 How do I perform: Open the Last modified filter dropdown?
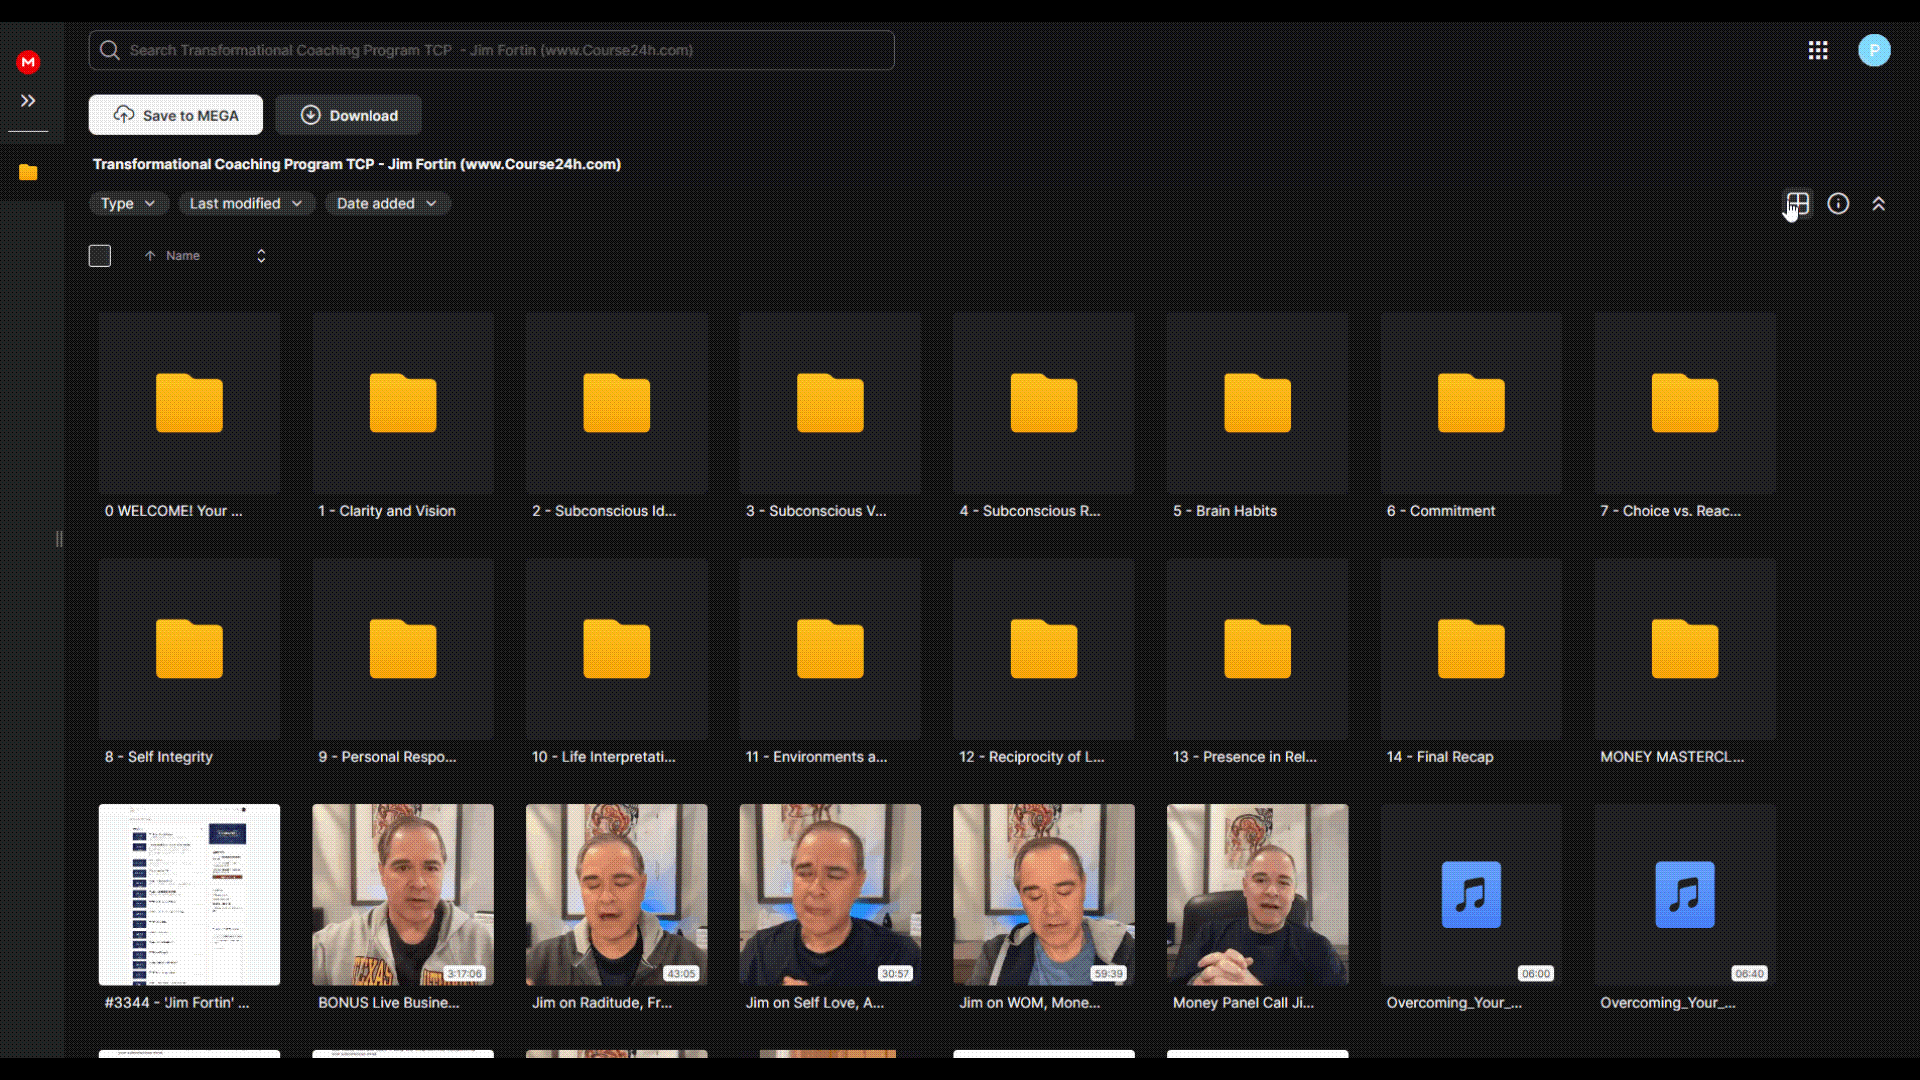(x=247, y=203)
